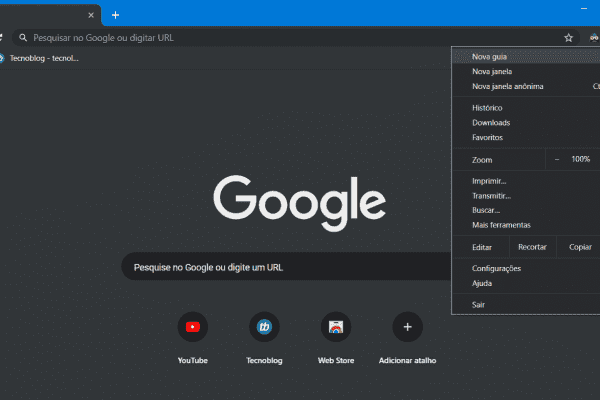The height and width of the screenshot is (400, 600).
Task: Open Downloads from the menu
Action: 526,123
